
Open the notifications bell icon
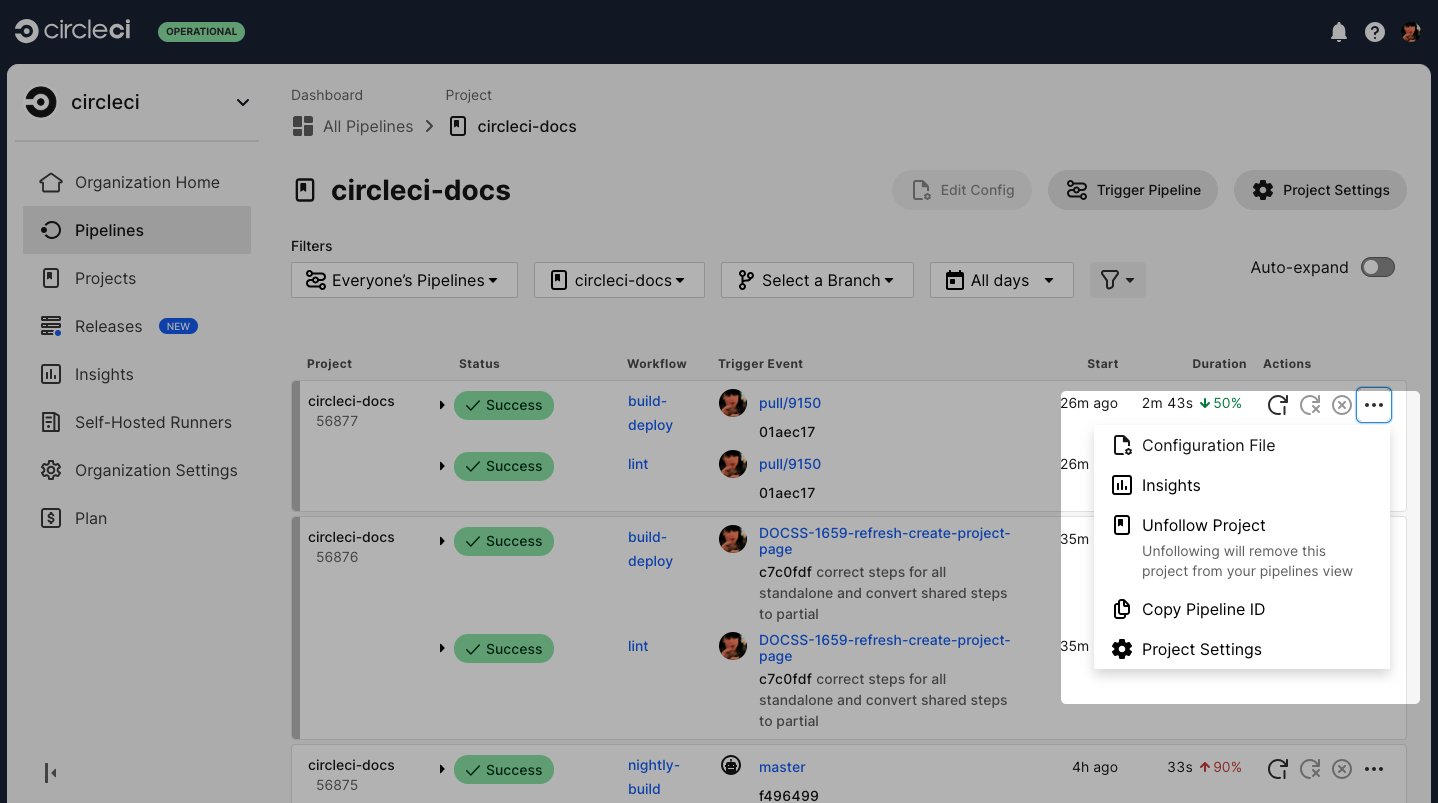coord(1339,32)
